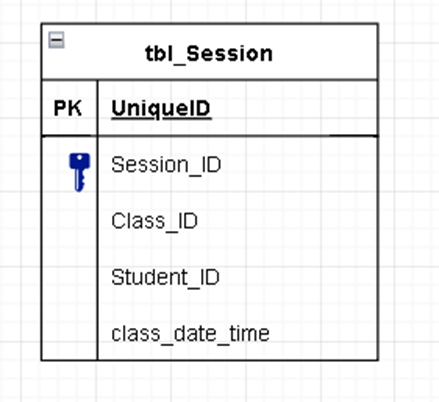Click blank space right of Session_ID text
Screen dimensions: 439x402
click(299, 165)
